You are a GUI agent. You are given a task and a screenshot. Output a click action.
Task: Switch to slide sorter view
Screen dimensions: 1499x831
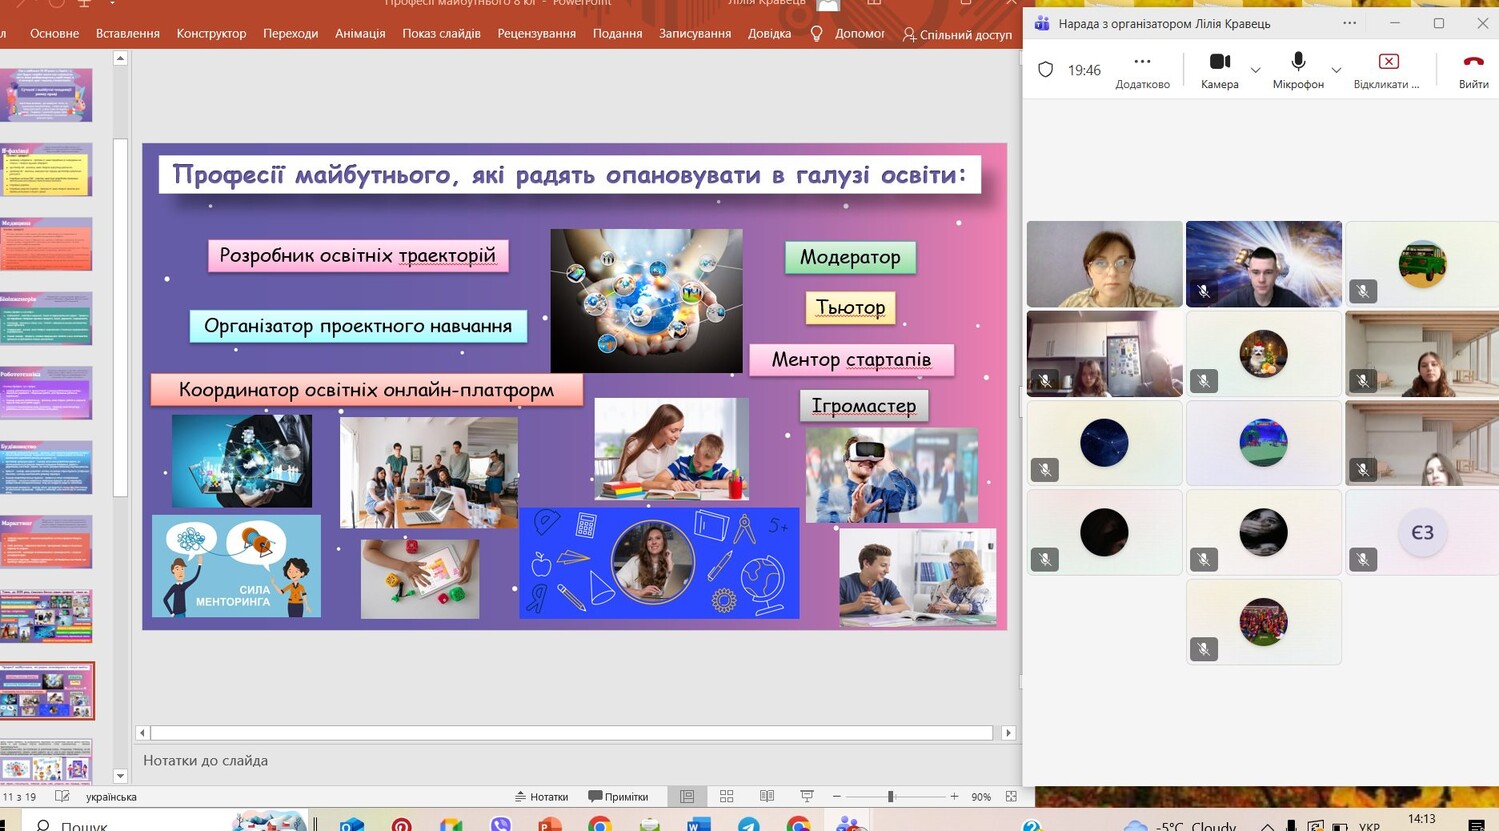(727, 797)
